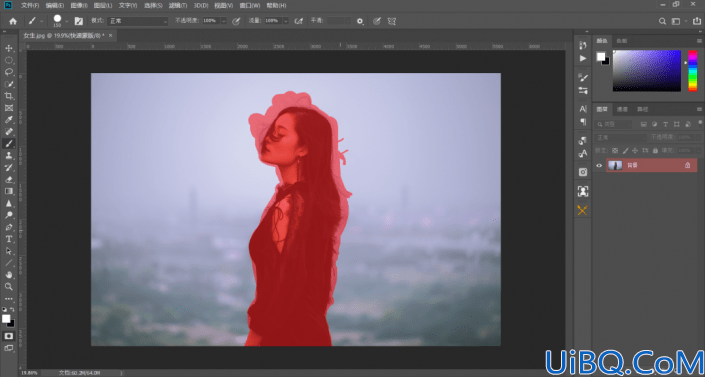The height and width of the screenshot is (377, 705).
Task: Select the Eyedropper tool
Action: pyautogui.click(x=9, y=120)
